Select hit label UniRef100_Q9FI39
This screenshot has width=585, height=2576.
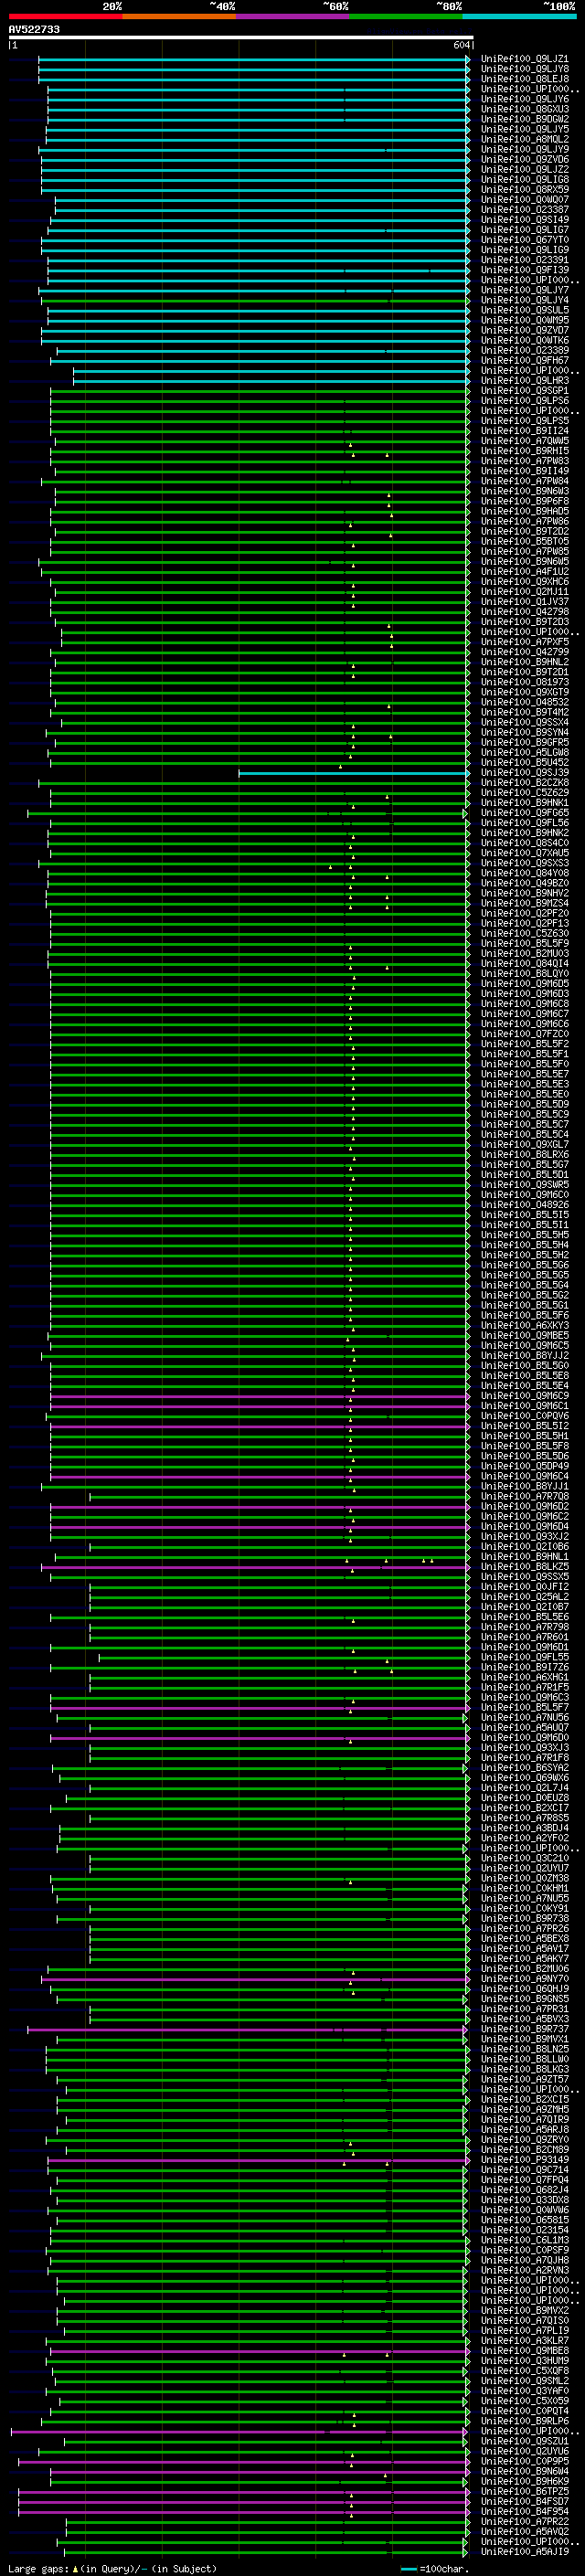525,271
